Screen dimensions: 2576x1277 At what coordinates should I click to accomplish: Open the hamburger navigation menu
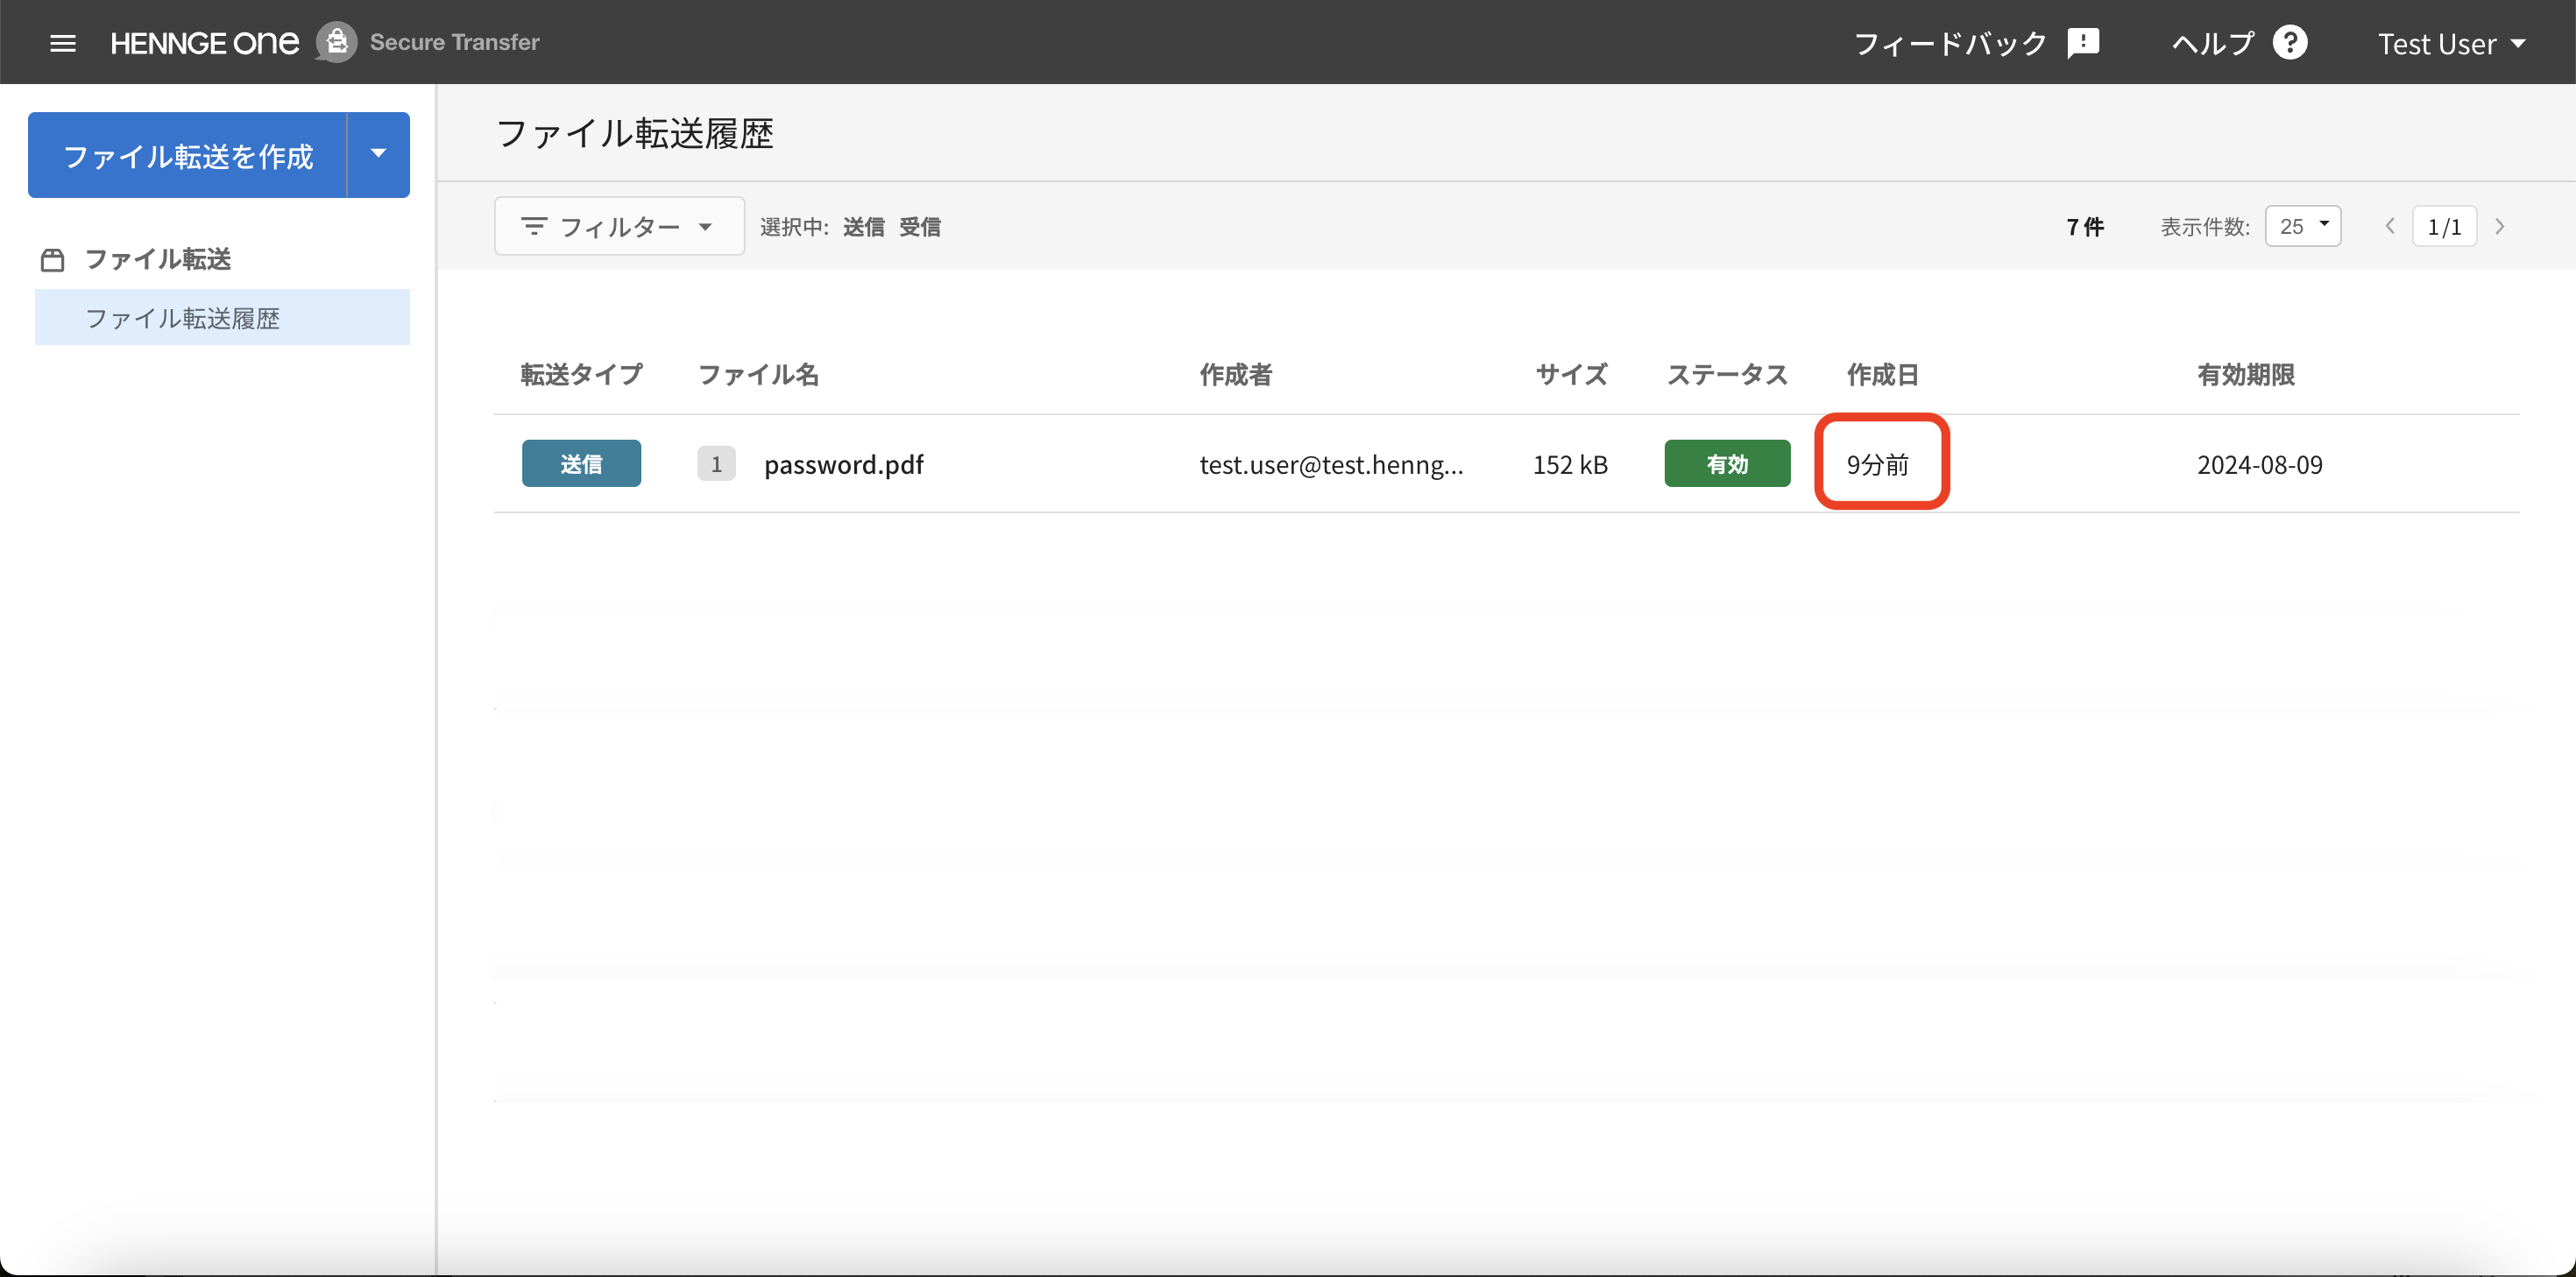tap(63, 43)
